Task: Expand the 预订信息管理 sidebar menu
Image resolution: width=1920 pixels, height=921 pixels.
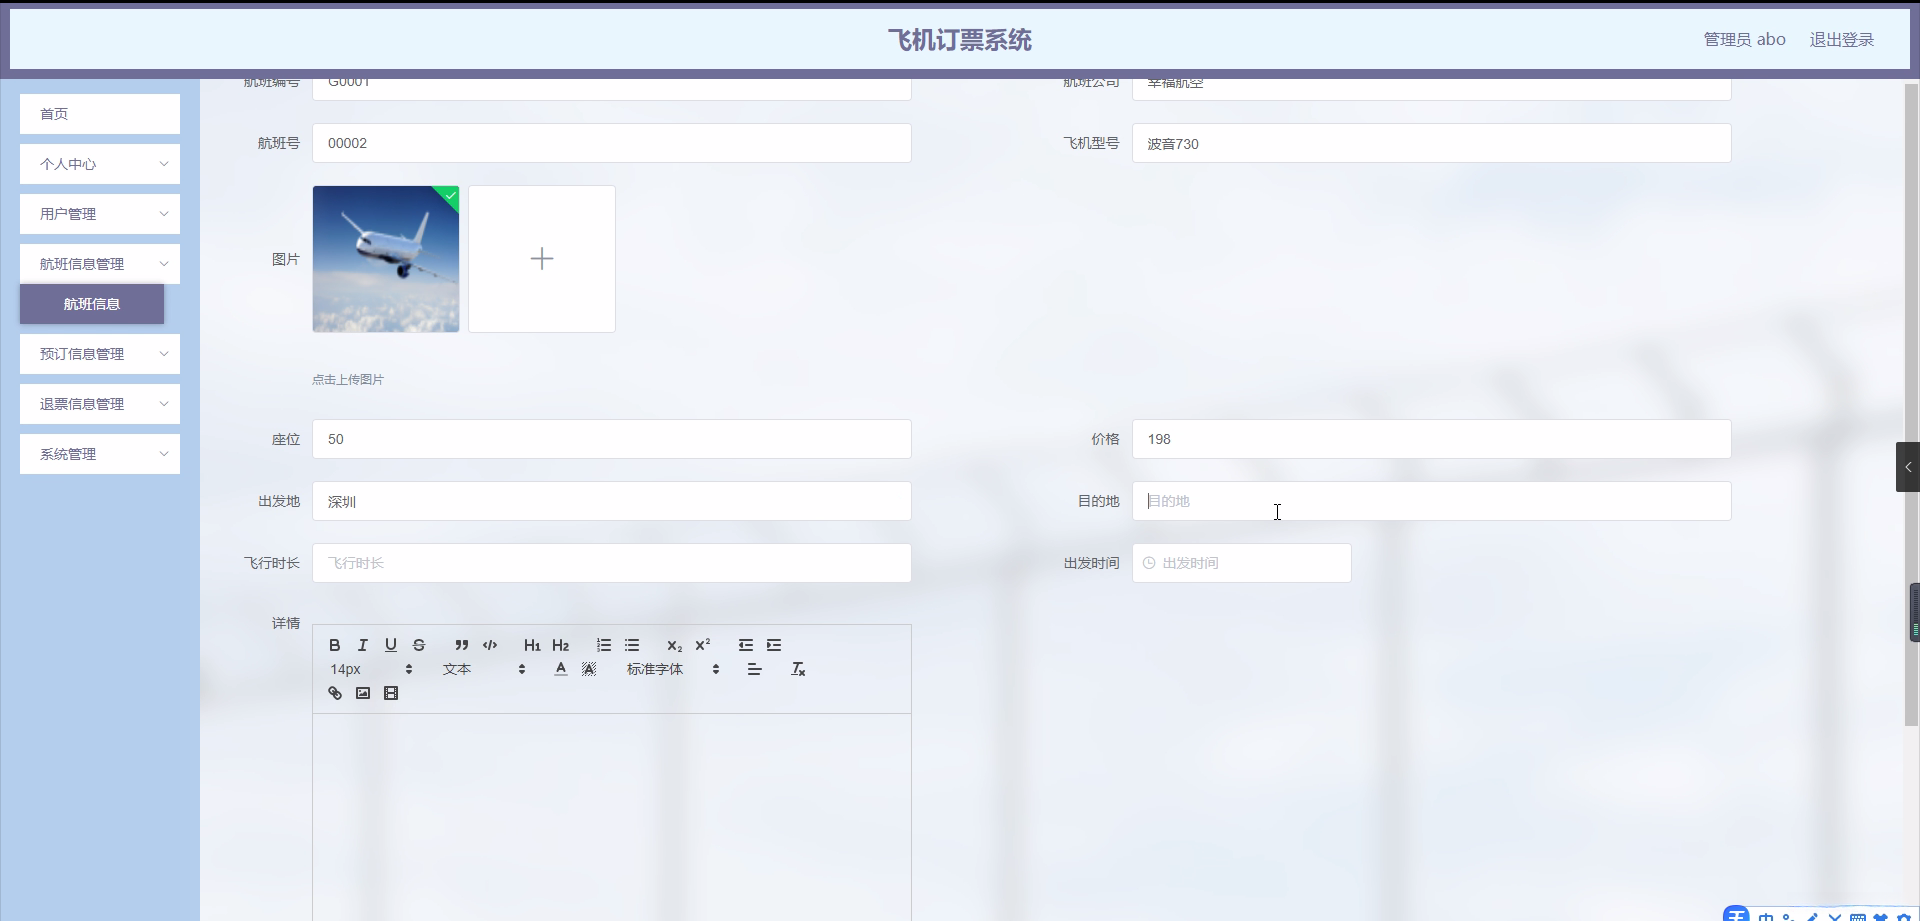Action: [x=100, y=354]
